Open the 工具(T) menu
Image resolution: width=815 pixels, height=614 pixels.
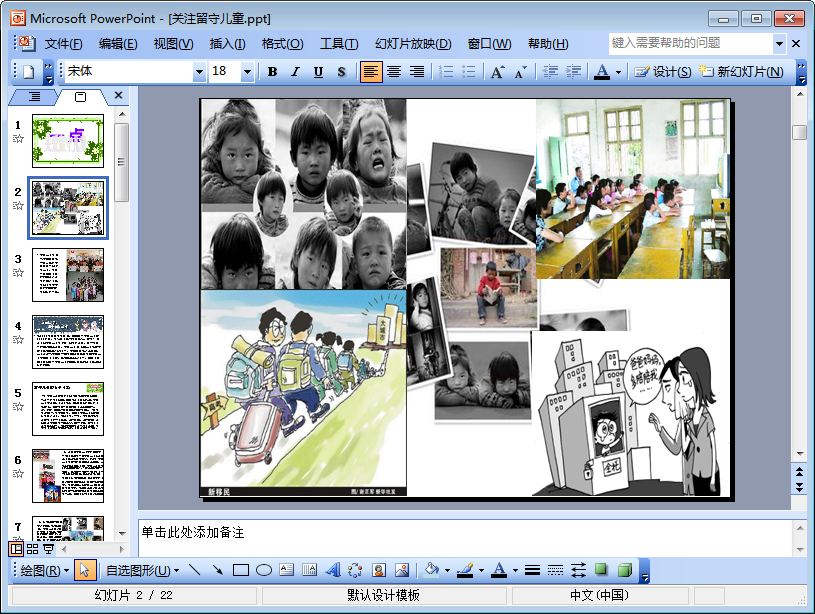pyautogui.click(x=338, y=44)
